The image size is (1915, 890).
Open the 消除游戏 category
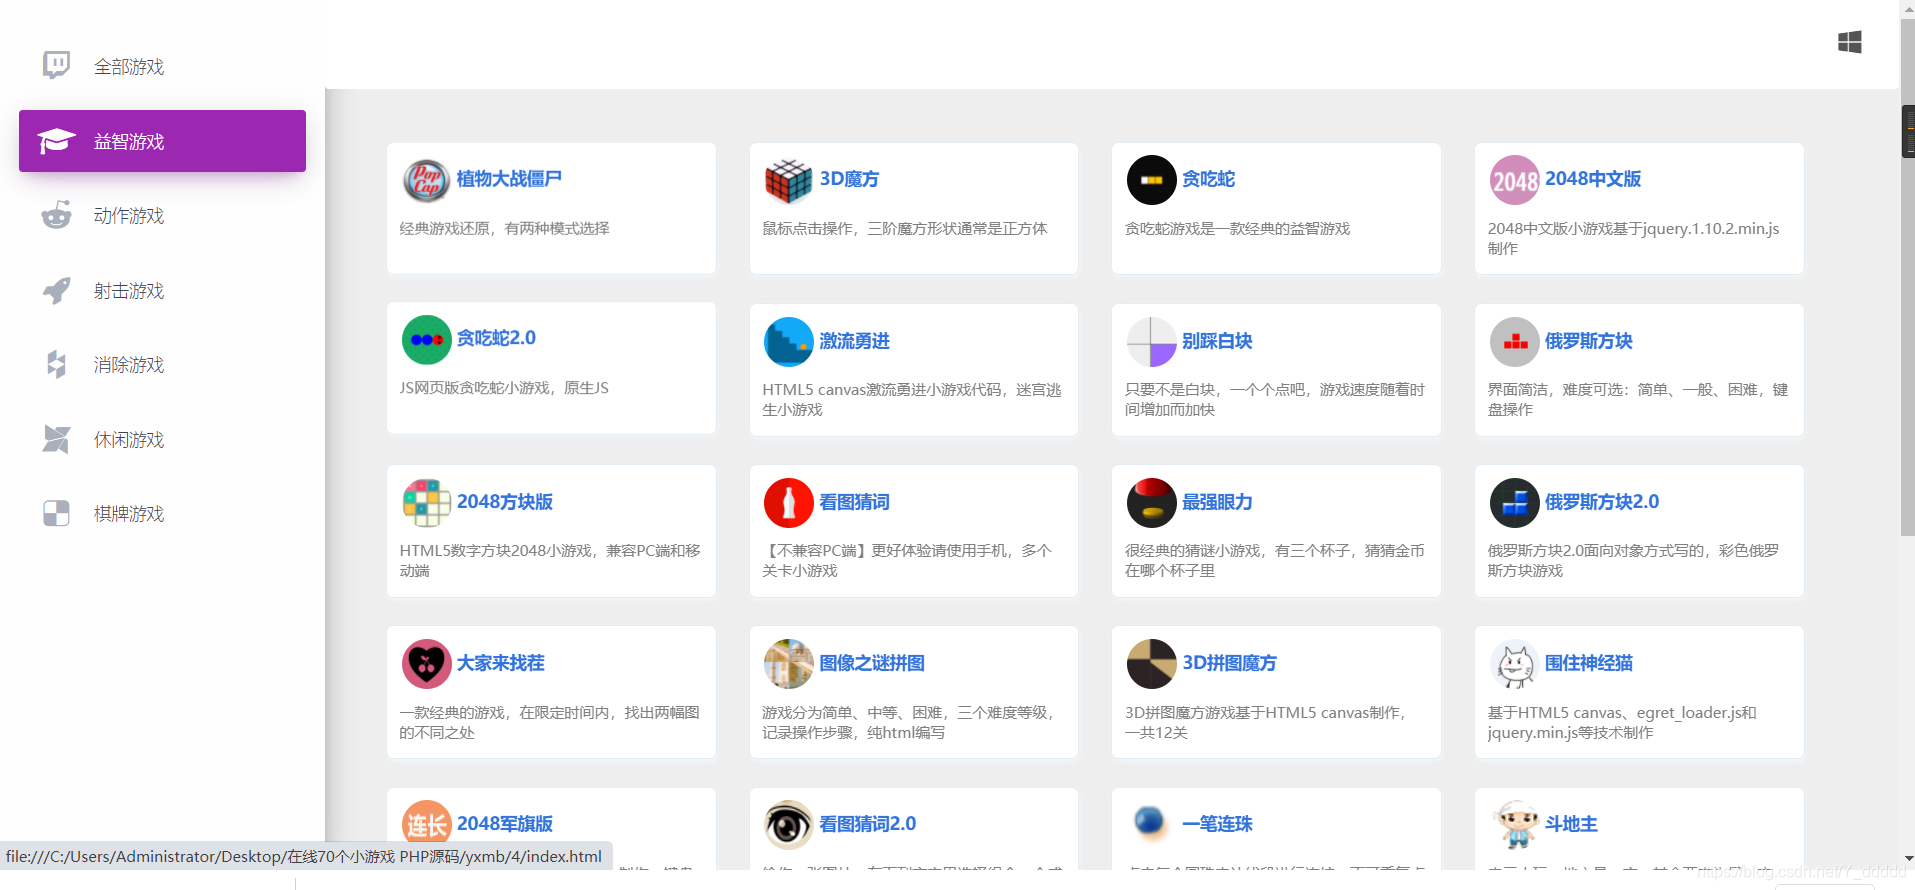(162, 365)
